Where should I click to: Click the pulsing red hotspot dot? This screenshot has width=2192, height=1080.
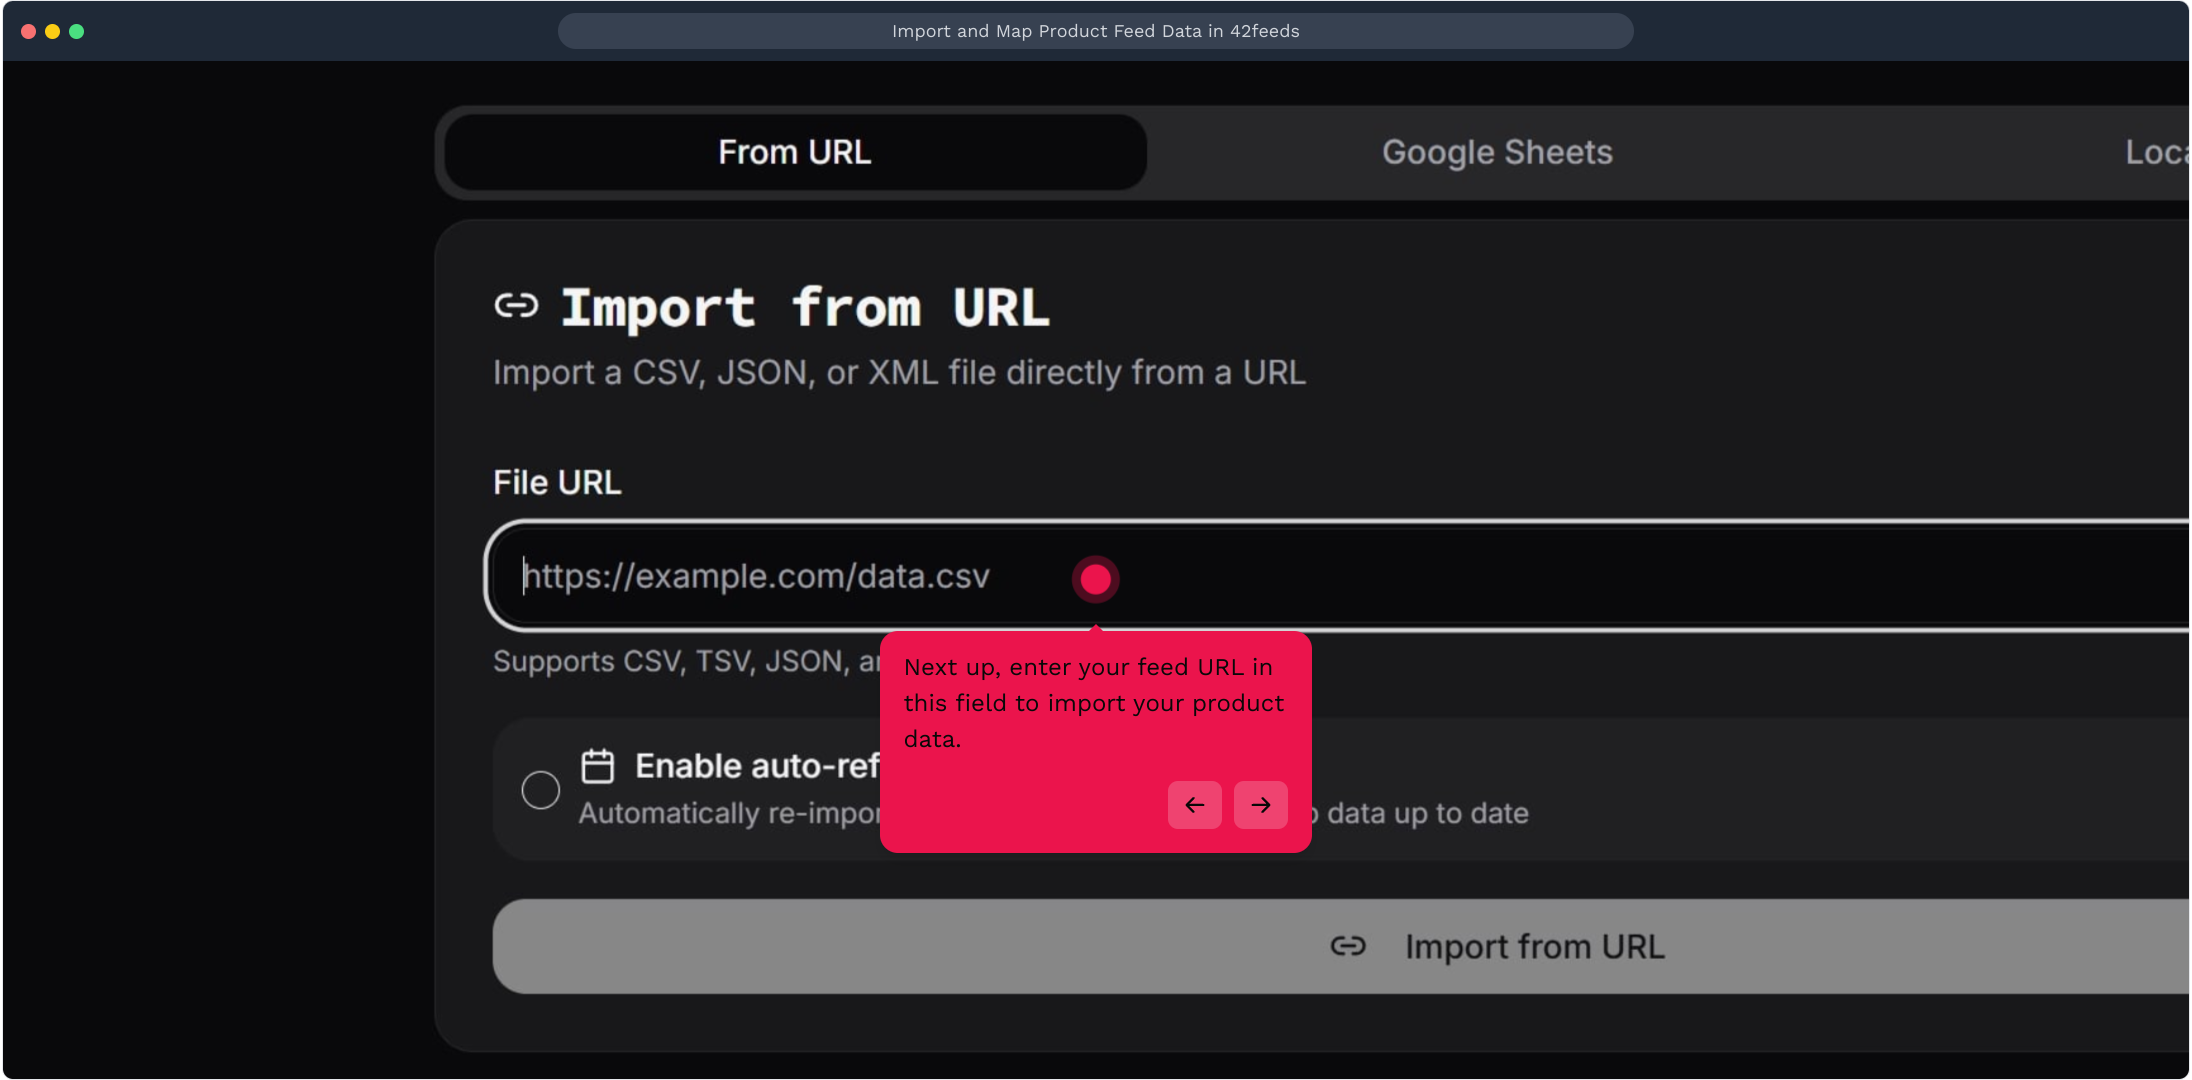(1095, 579)
